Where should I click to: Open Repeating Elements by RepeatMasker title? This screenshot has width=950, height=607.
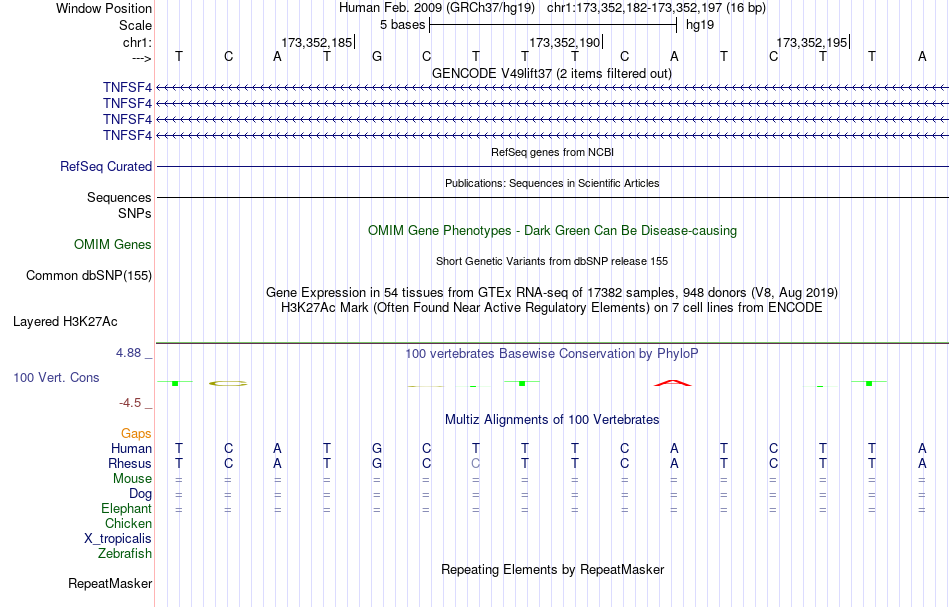coord(553,569)
